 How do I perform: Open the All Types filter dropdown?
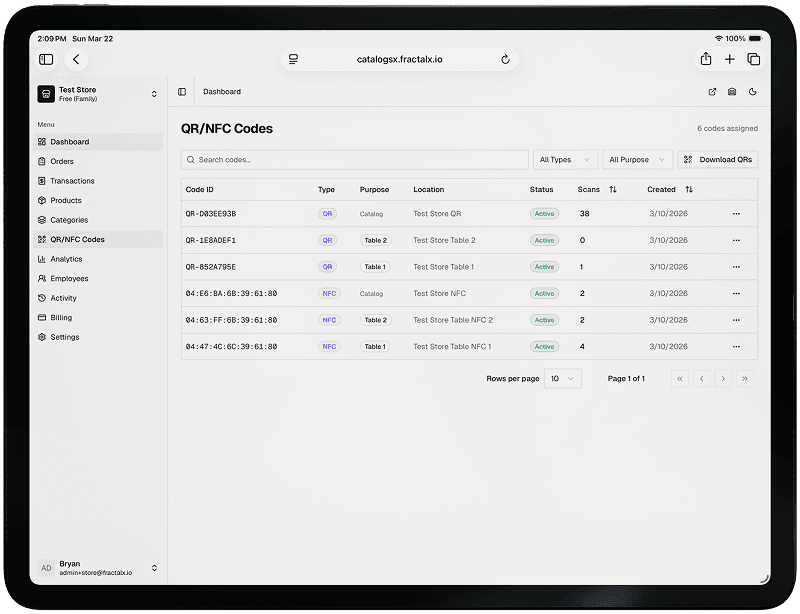click(565, 160)
